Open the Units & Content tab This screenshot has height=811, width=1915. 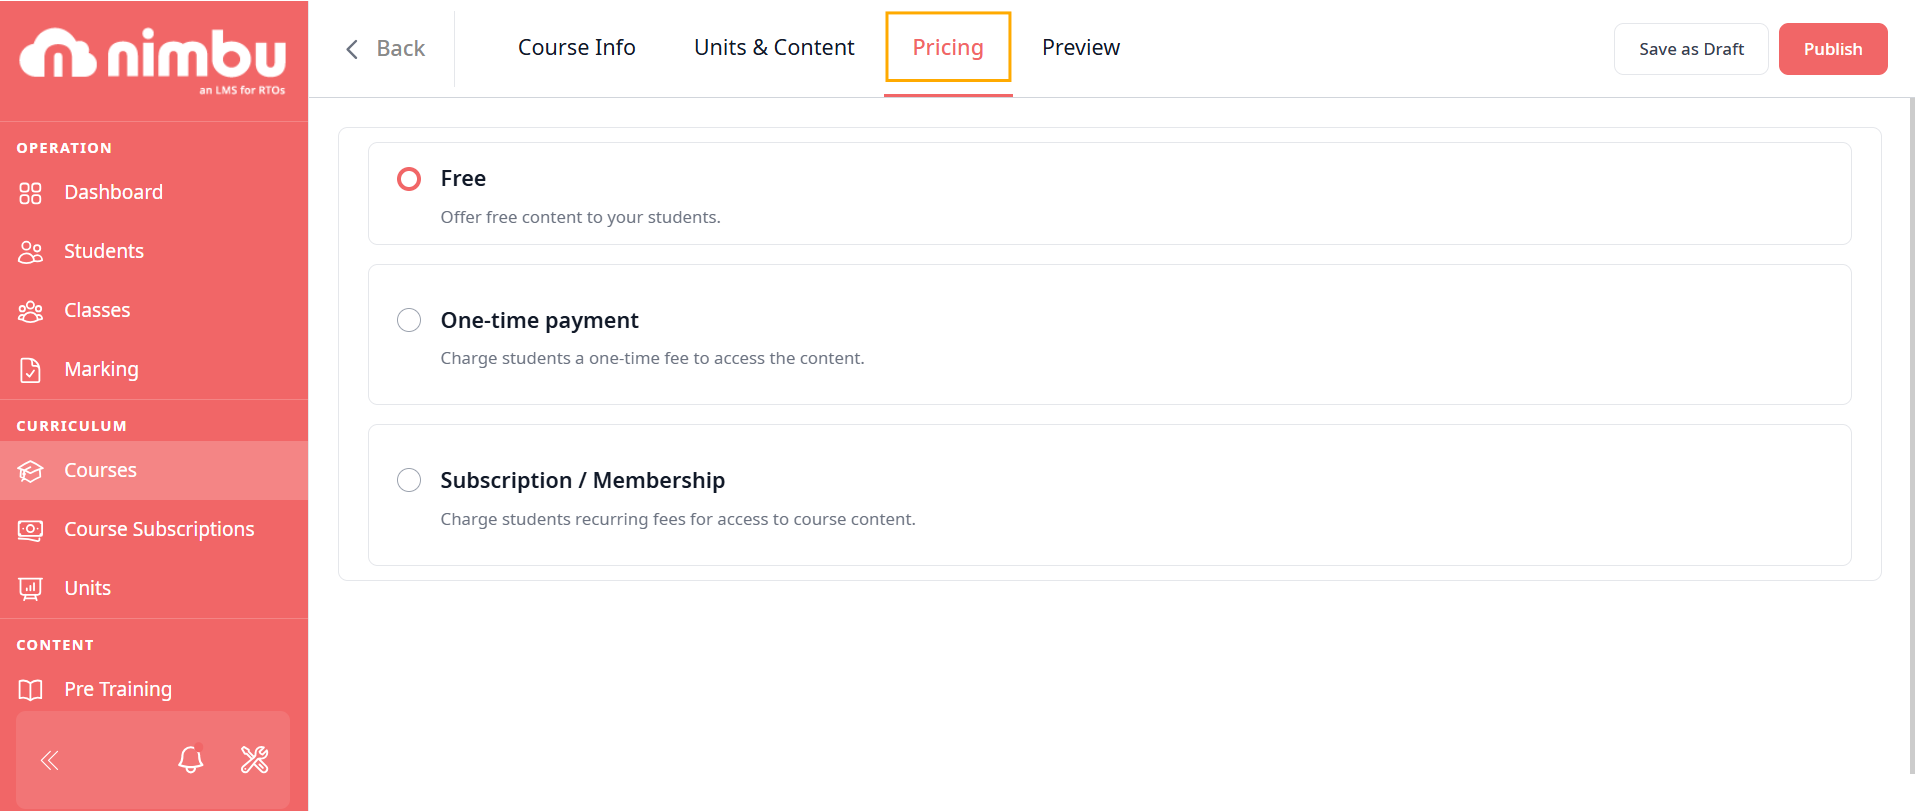click(x=774, y=48)
